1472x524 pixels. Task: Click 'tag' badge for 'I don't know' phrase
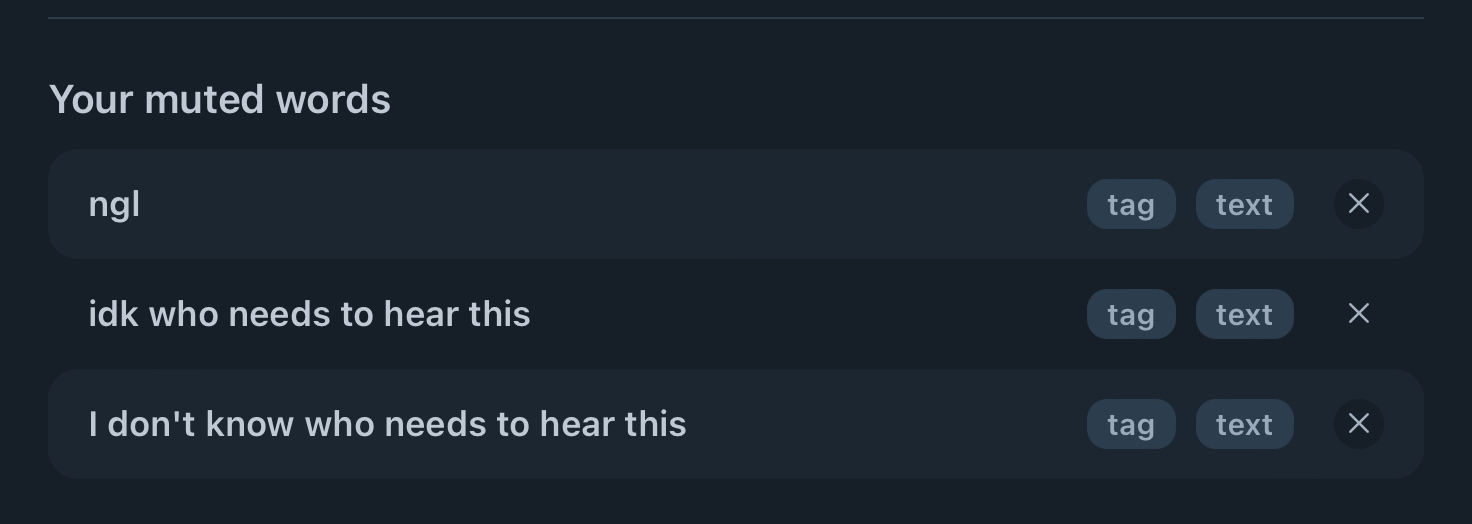pyautogui.click(x=1130, y=424)
